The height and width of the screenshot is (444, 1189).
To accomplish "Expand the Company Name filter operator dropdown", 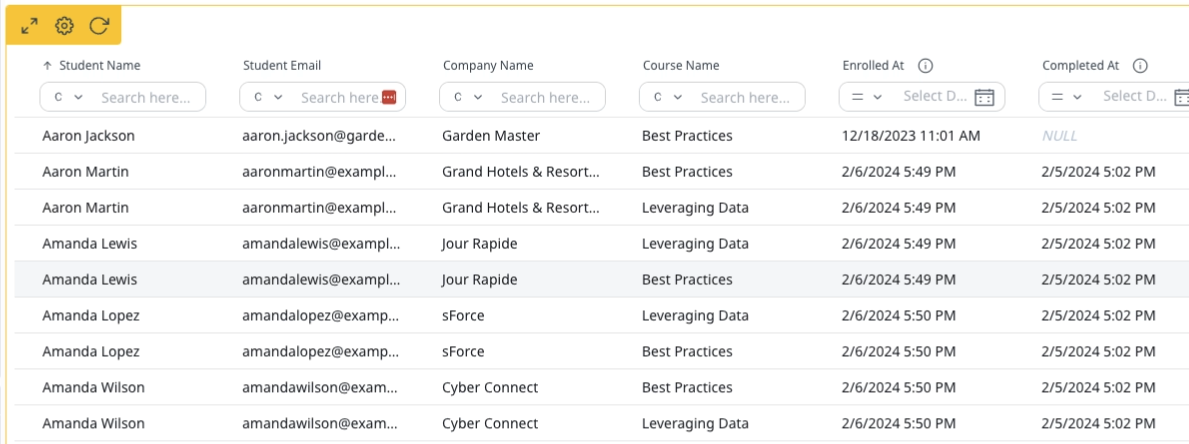I will [468, 97].
